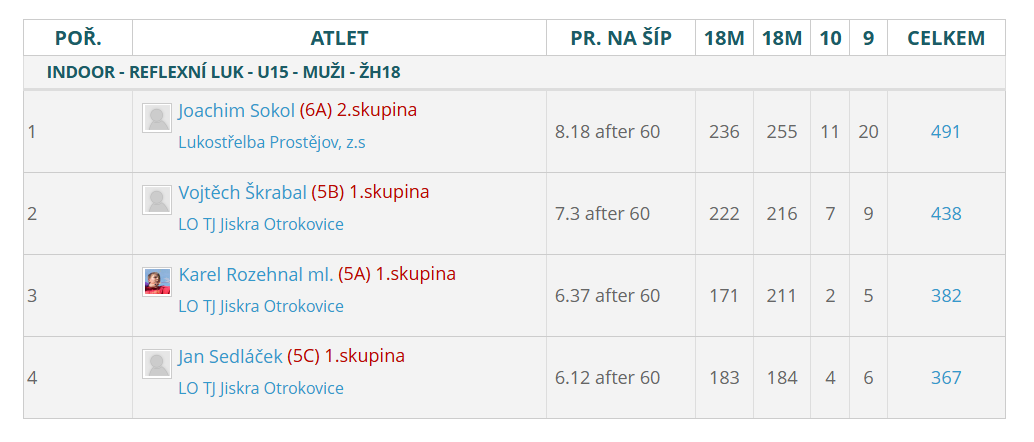Viewport: 1034px width, 442px height.
Task: Click the CELKEM column header
Action: 946,38
